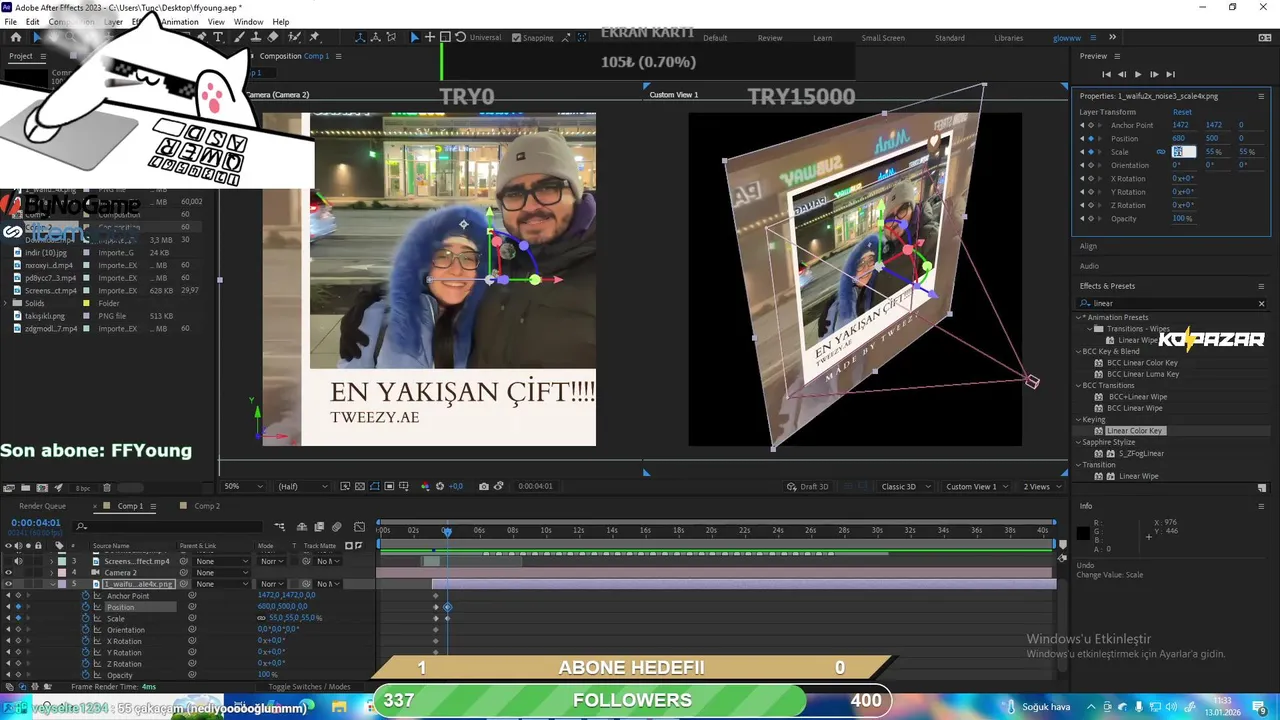This screenshot has height=720, width=1280.
Task: Collapse the Keying effects category
Action: coord(1080,420)
